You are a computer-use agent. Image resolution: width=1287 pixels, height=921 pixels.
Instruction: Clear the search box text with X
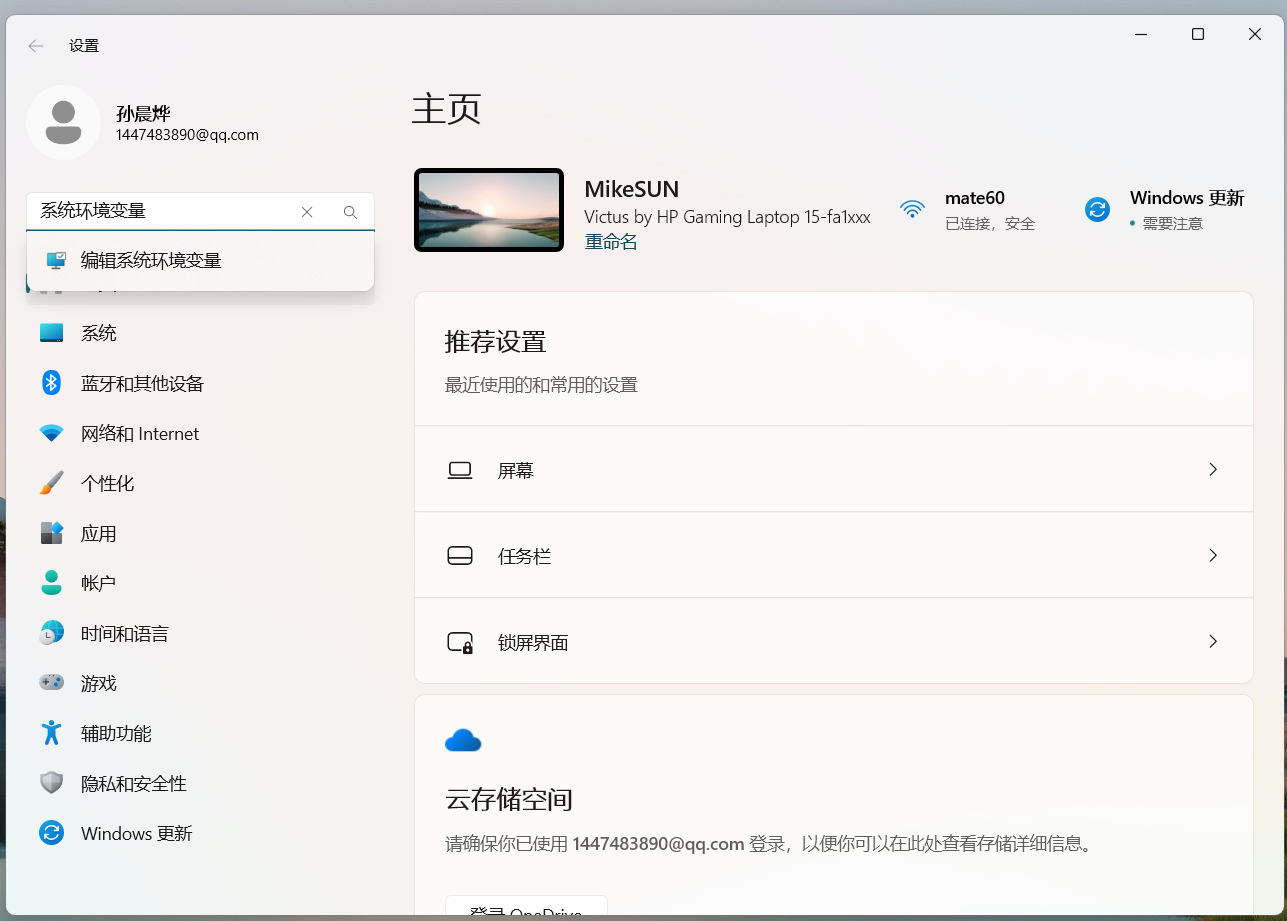click(307, 212)
